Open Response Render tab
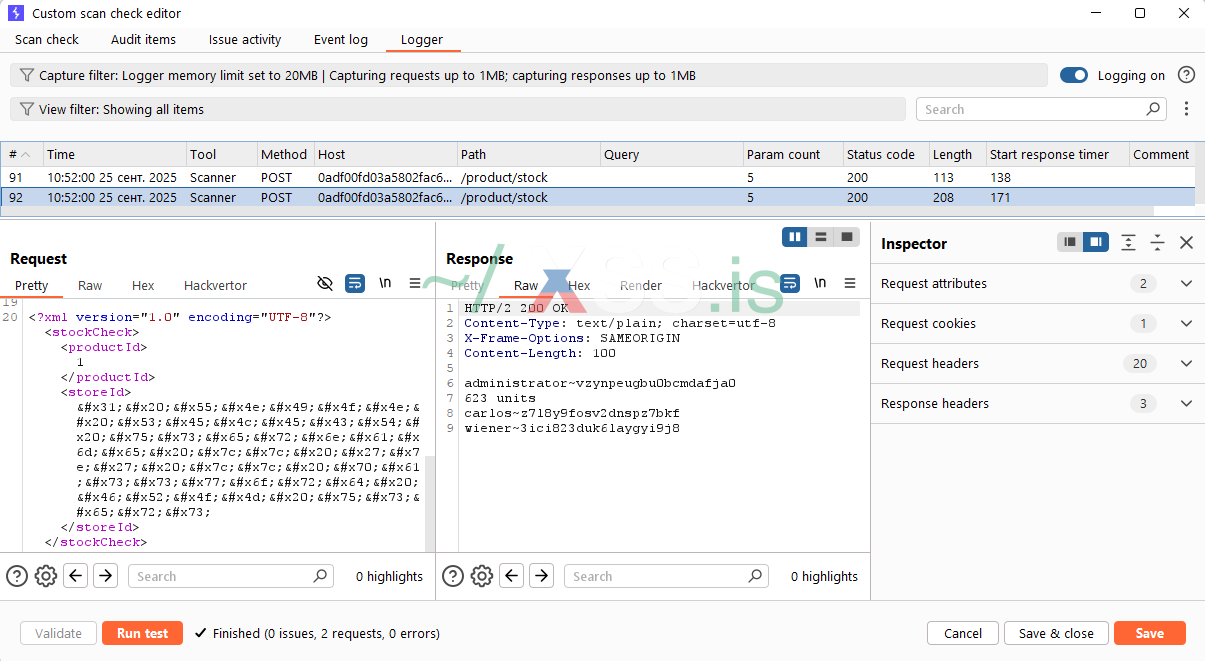This screenshot has width=1205, height=661. pyautogui.click(x=641, y=285)
